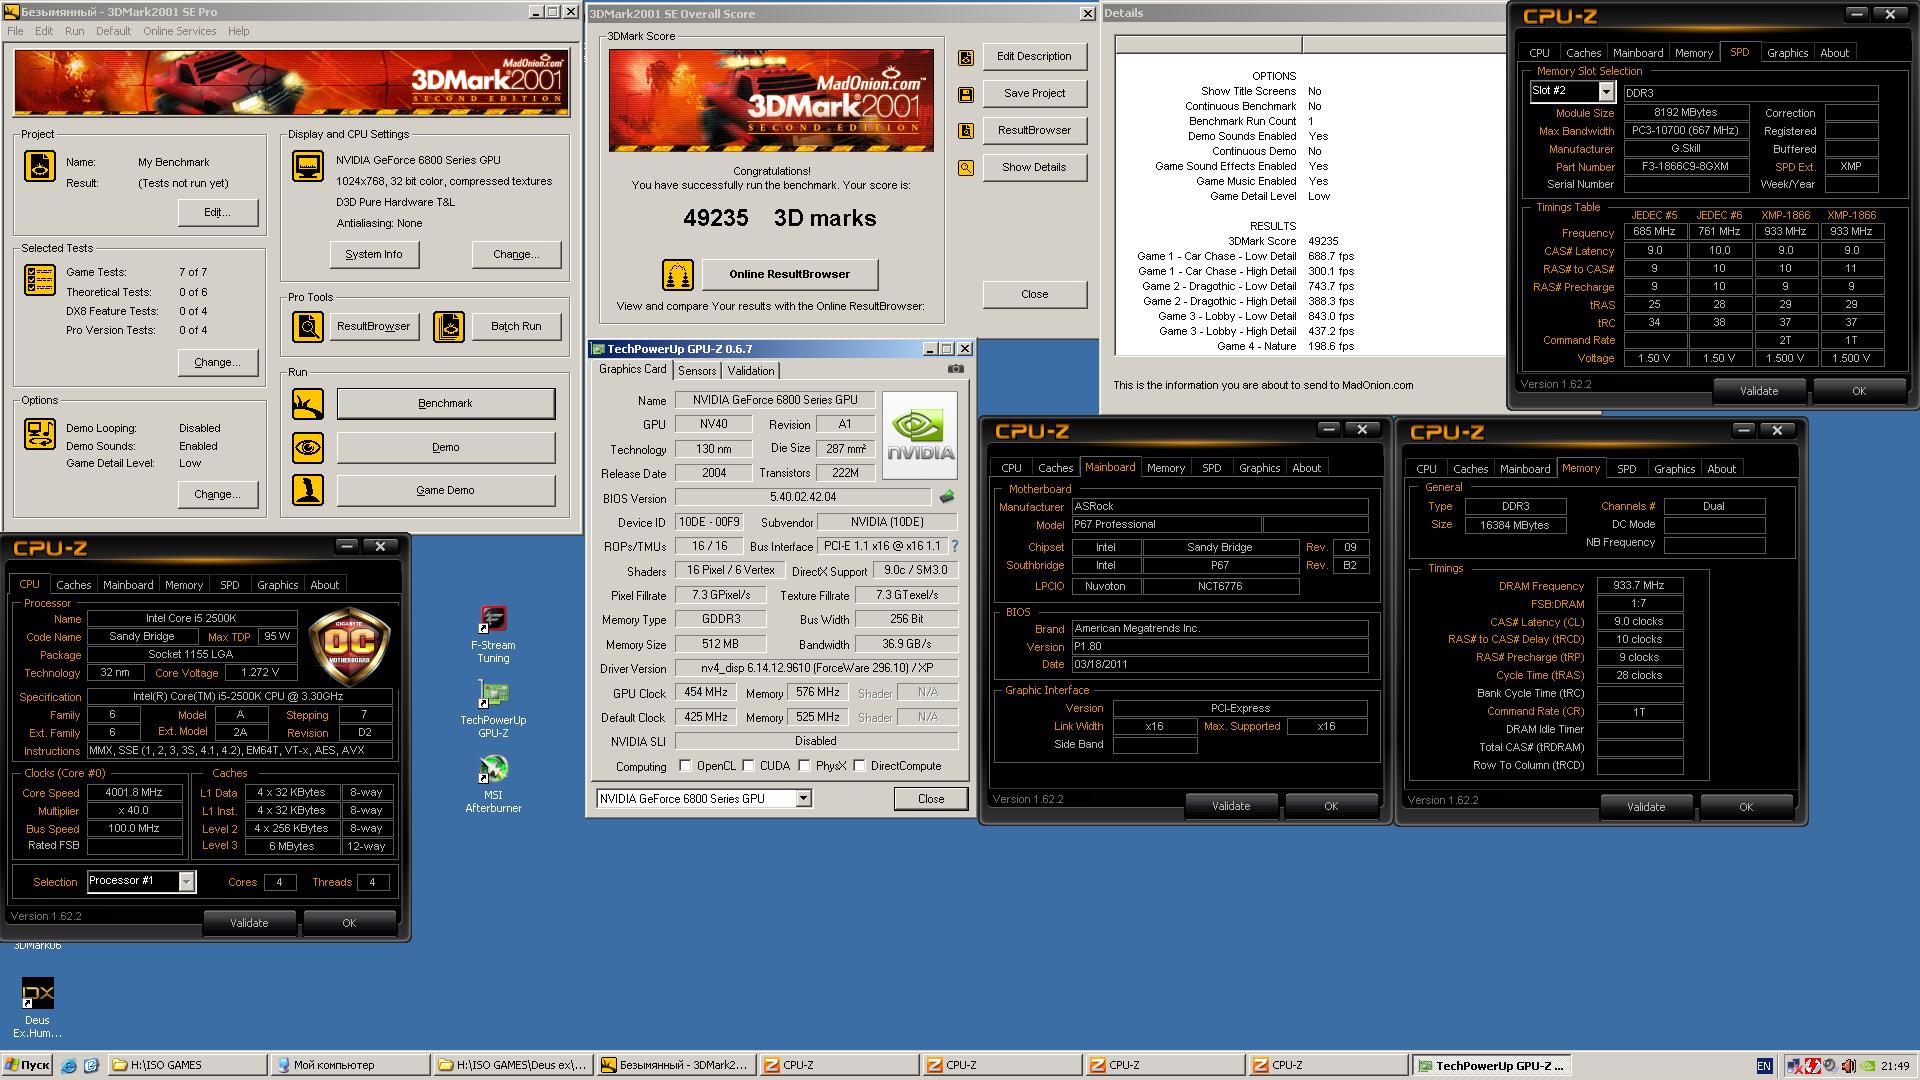This screenshot has width=1920, height=1080.
Task: Click the Demo eye icon
Action: click(x=308, y=447)
